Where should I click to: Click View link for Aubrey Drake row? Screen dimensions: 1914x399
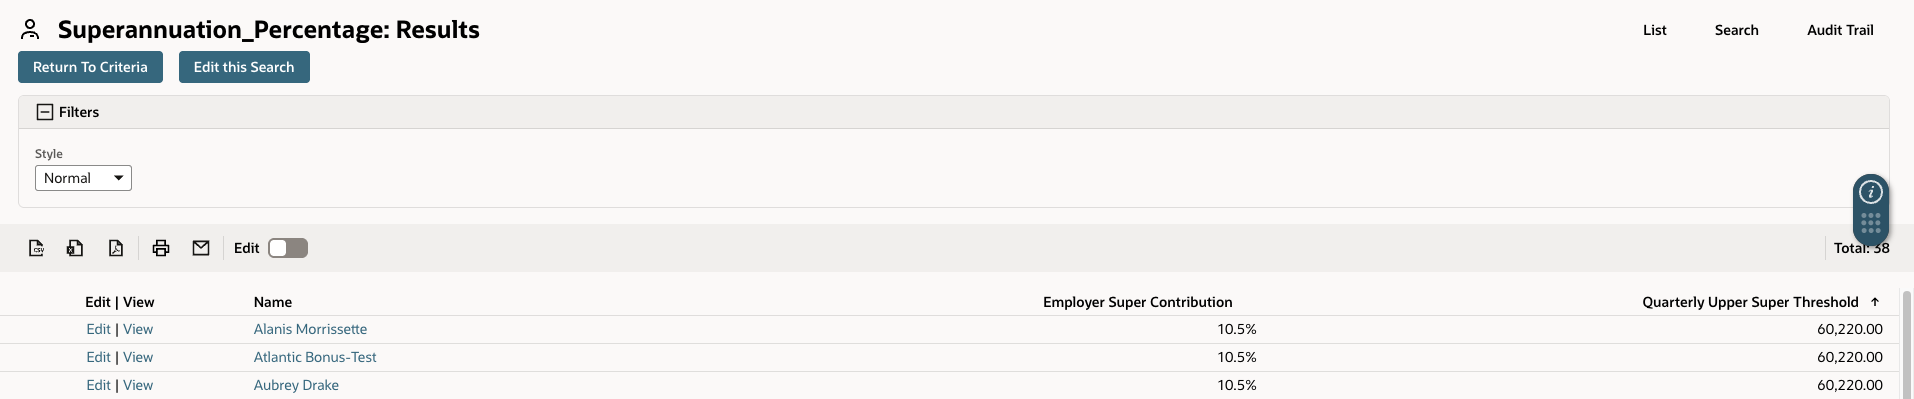coord(138,385)
